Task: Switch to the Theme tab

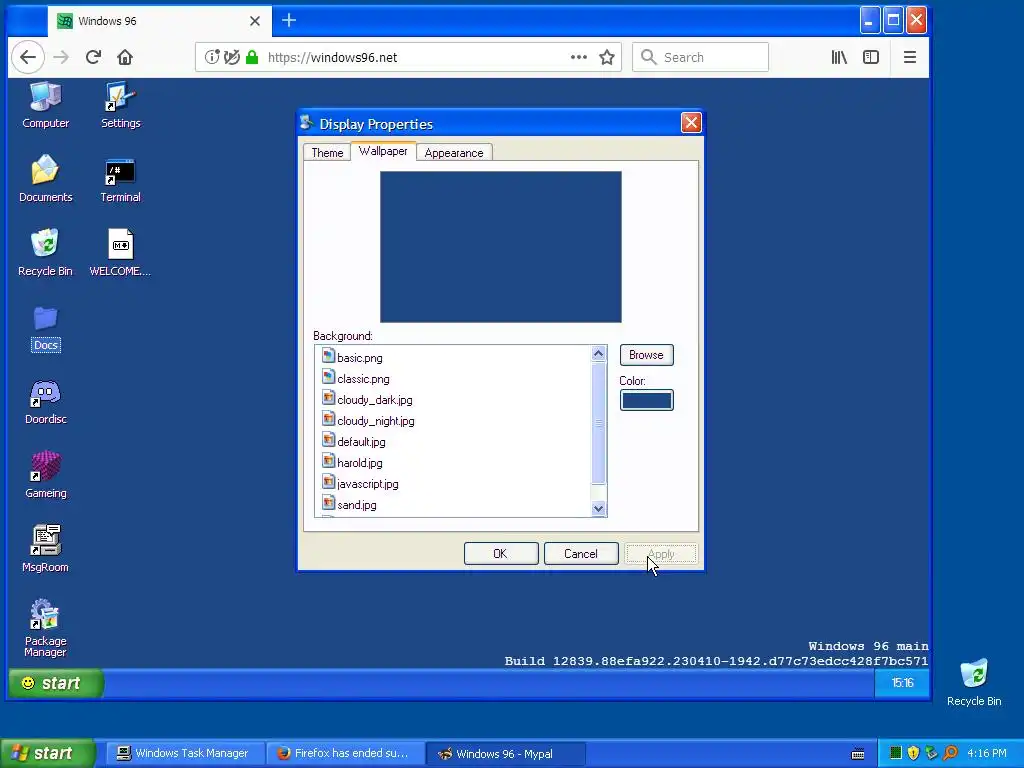Action: 327,152
